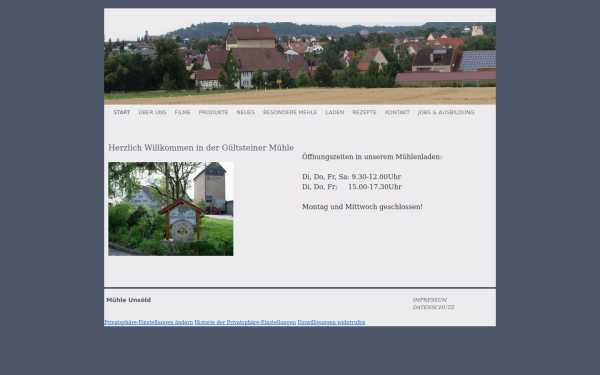Click the line with 15.00-17.30Uhr

(x=352, y=187)
